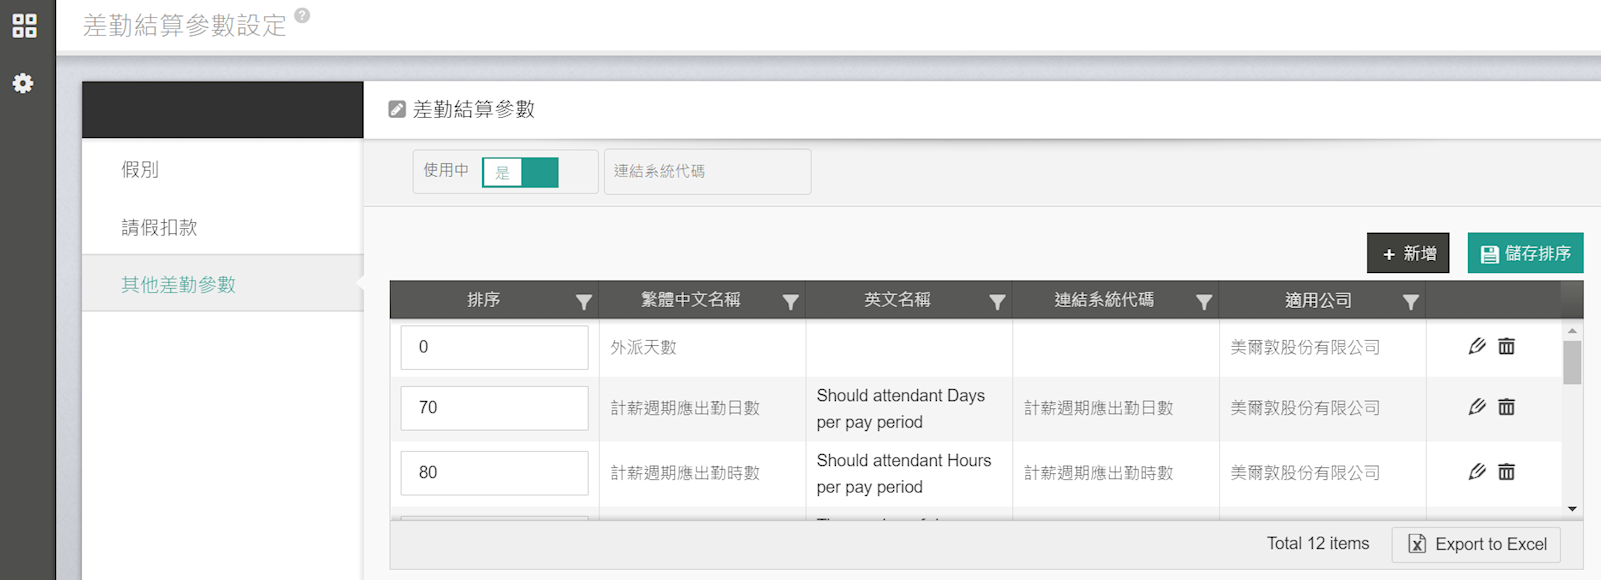This screenshot has width=1601, height=580.
Task: Click help question mark beside page title
Action: [302, 16]
